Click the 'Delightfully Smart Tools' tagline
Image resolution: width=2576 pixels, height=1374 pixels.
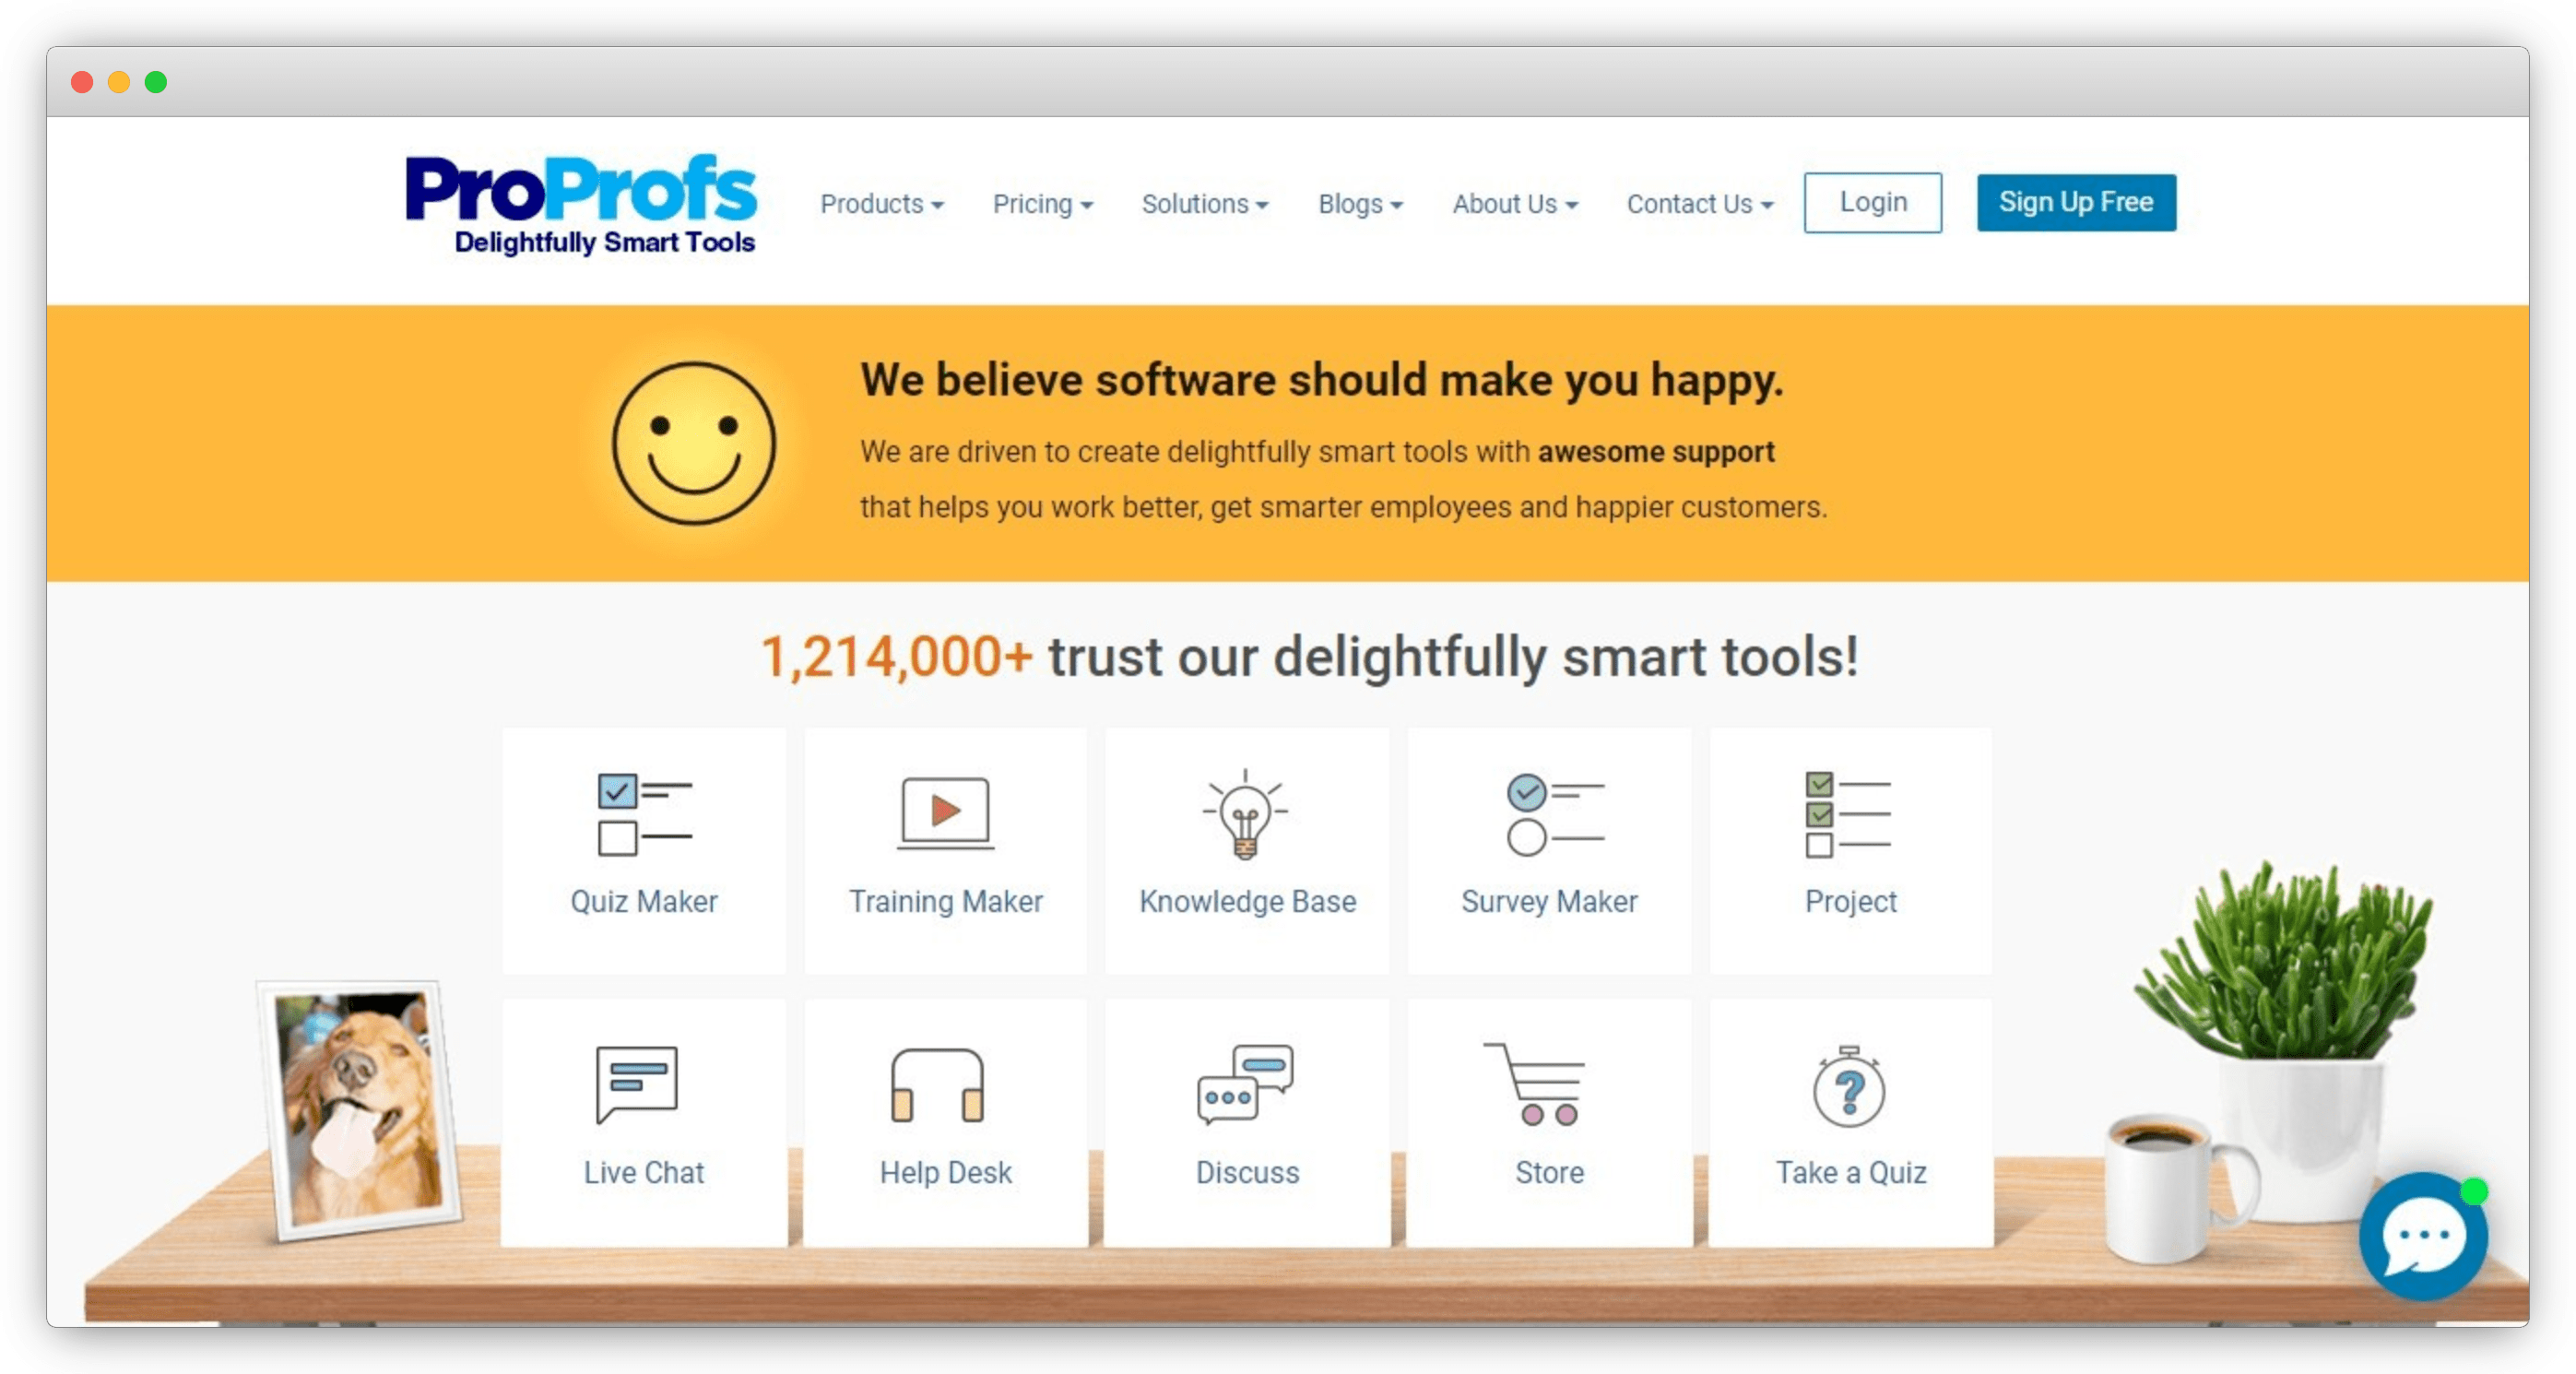click(x=604, y=242)
